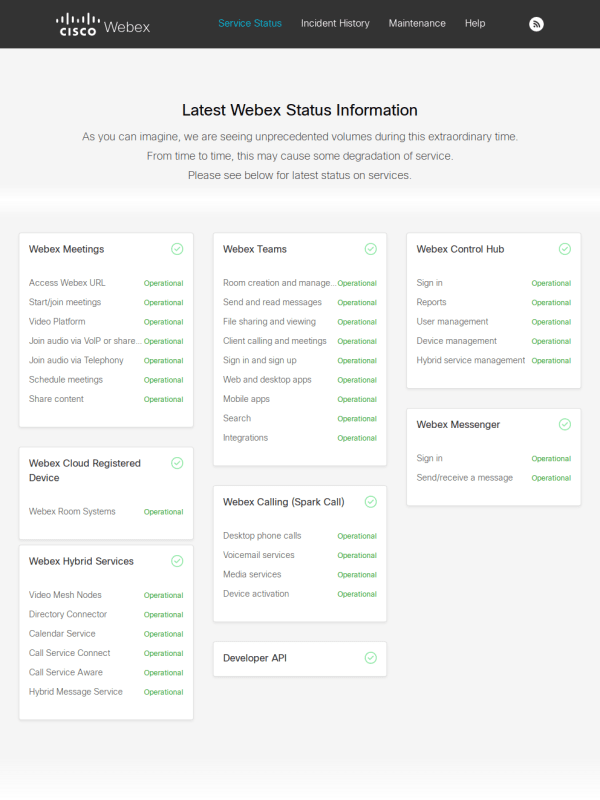
Task: Click the Webex Teams status check icon
Action: [371, 249]
